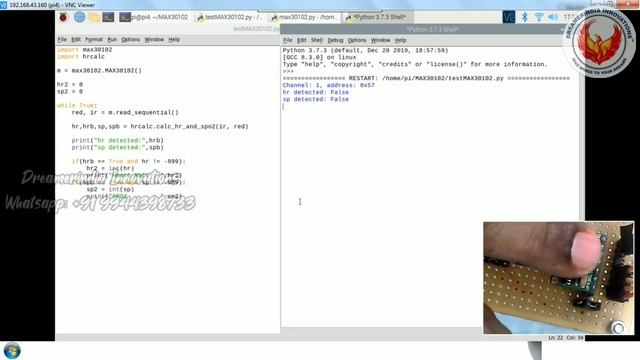Open Options menu in the editor window

click(x=131, y=40)
